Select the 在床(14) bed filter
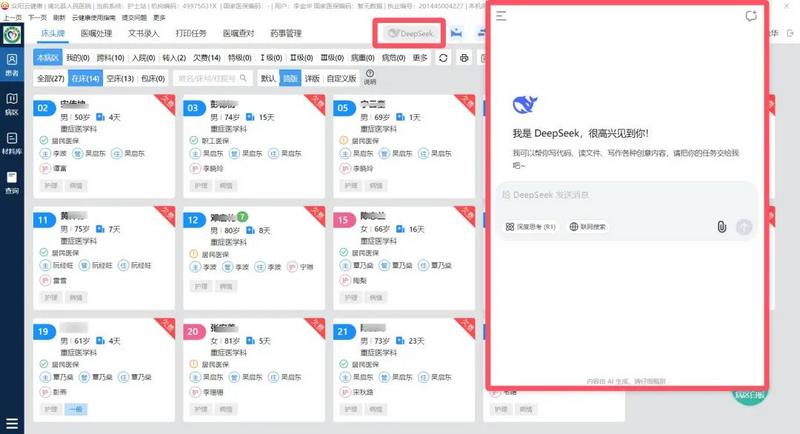This screenshot has width=800, height=434. point(85,78)
